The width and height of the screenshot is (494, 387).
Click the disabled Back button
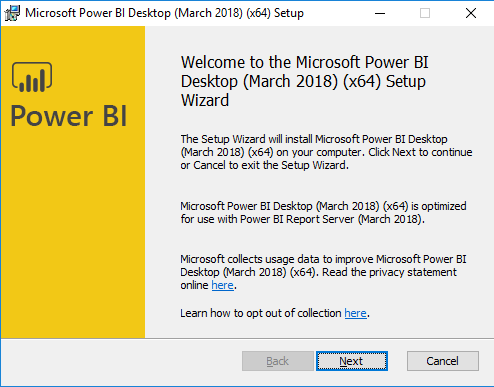click(x=278, y=361)
